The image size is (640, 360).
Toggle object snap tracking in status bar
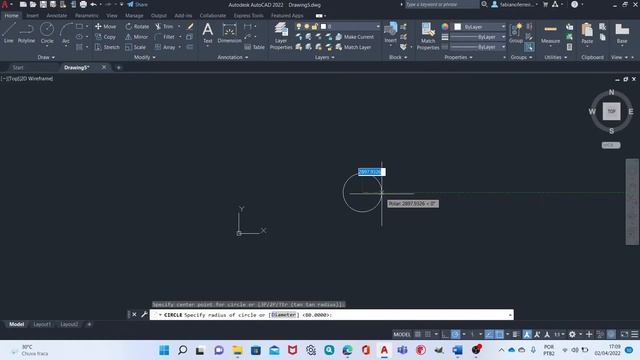489,334
